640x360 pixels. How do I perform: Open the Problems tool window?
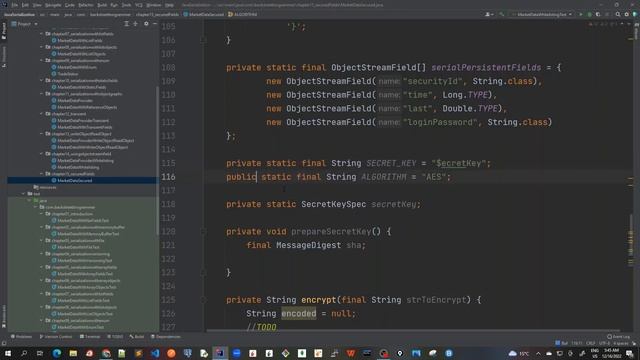pyautogui.click(x=22, y=337)
